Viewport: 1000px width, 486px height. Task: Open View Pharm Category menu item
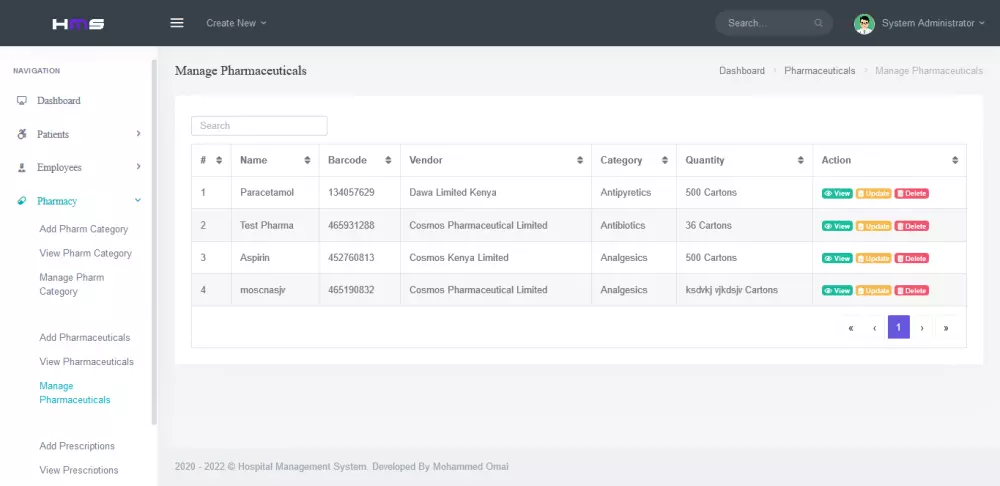point(85,253)
